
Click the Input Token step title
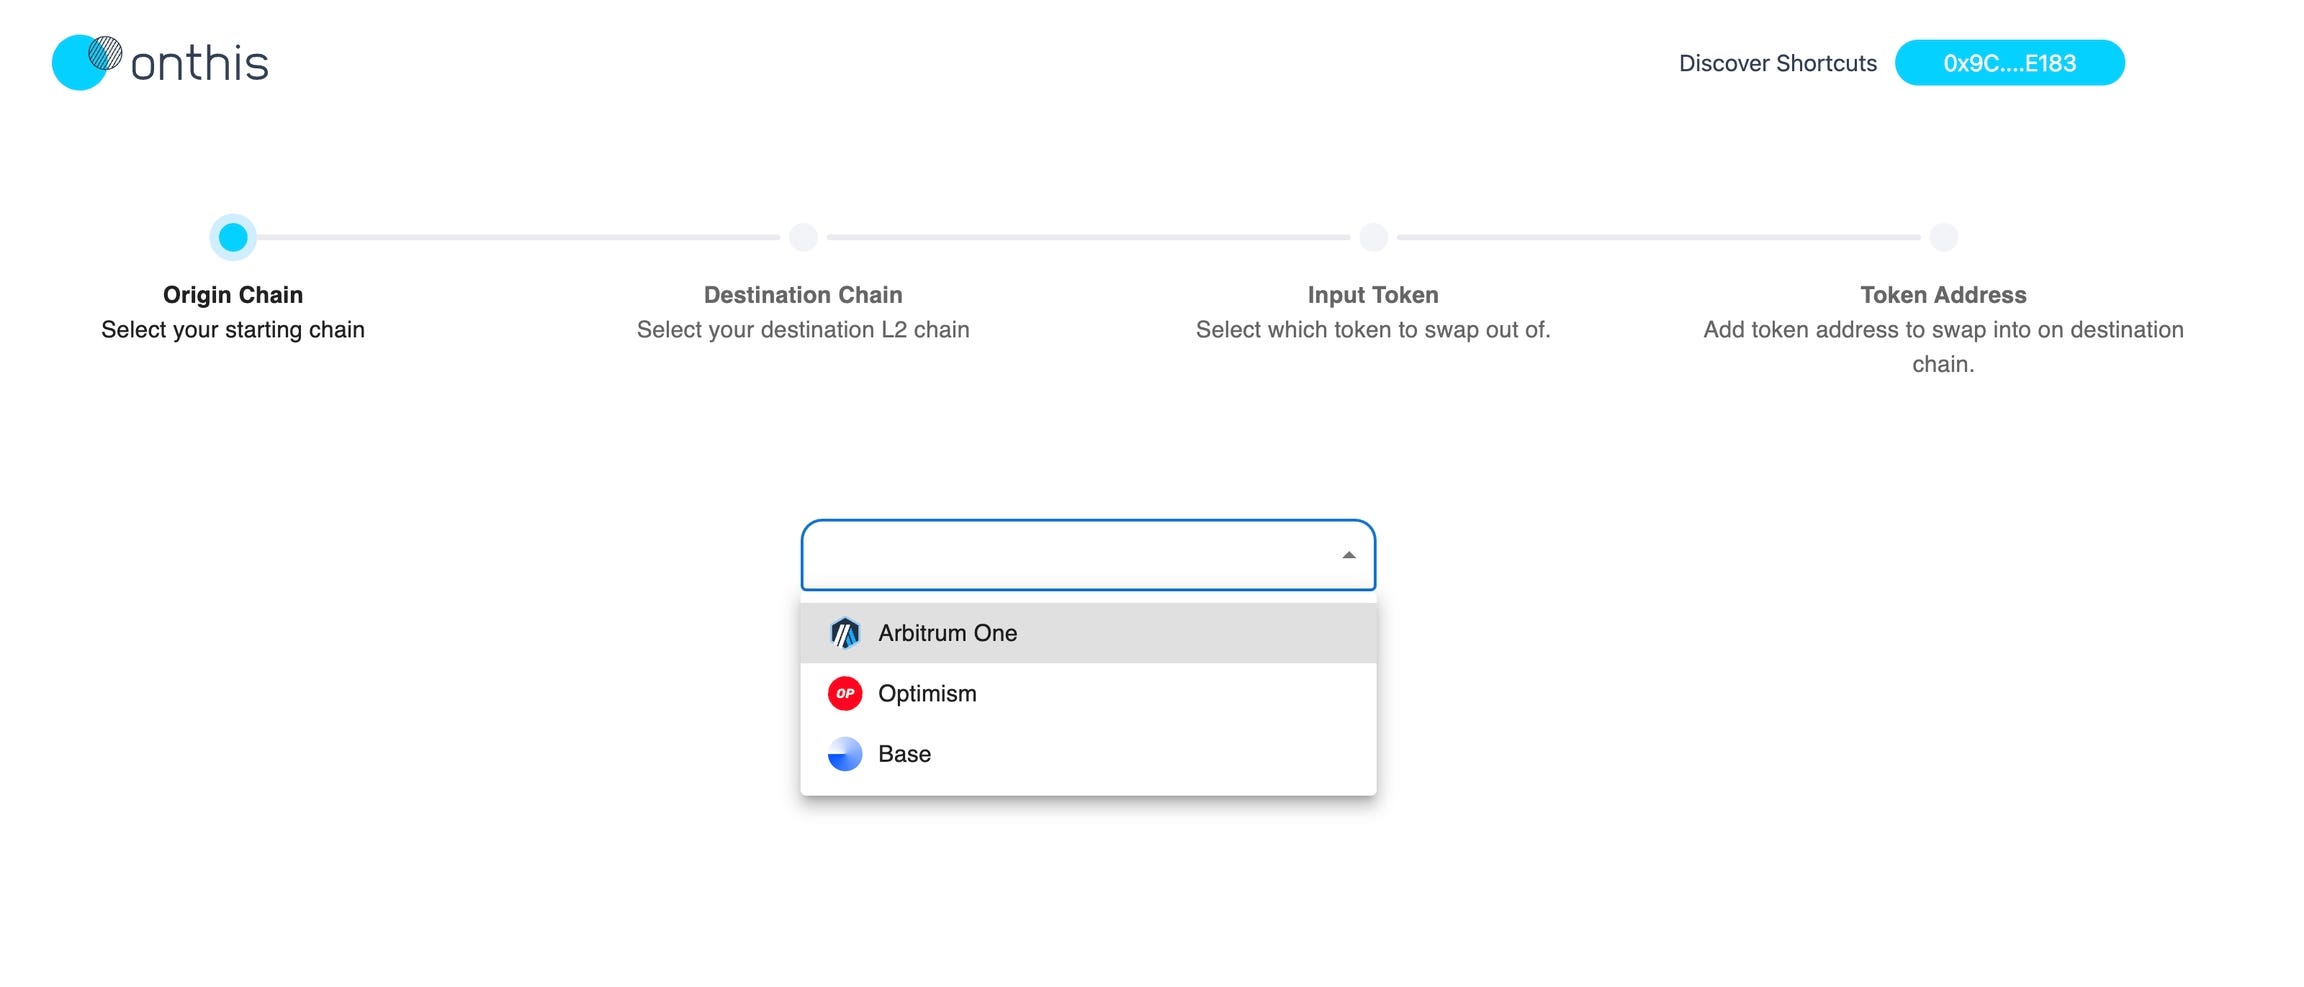1373,295
